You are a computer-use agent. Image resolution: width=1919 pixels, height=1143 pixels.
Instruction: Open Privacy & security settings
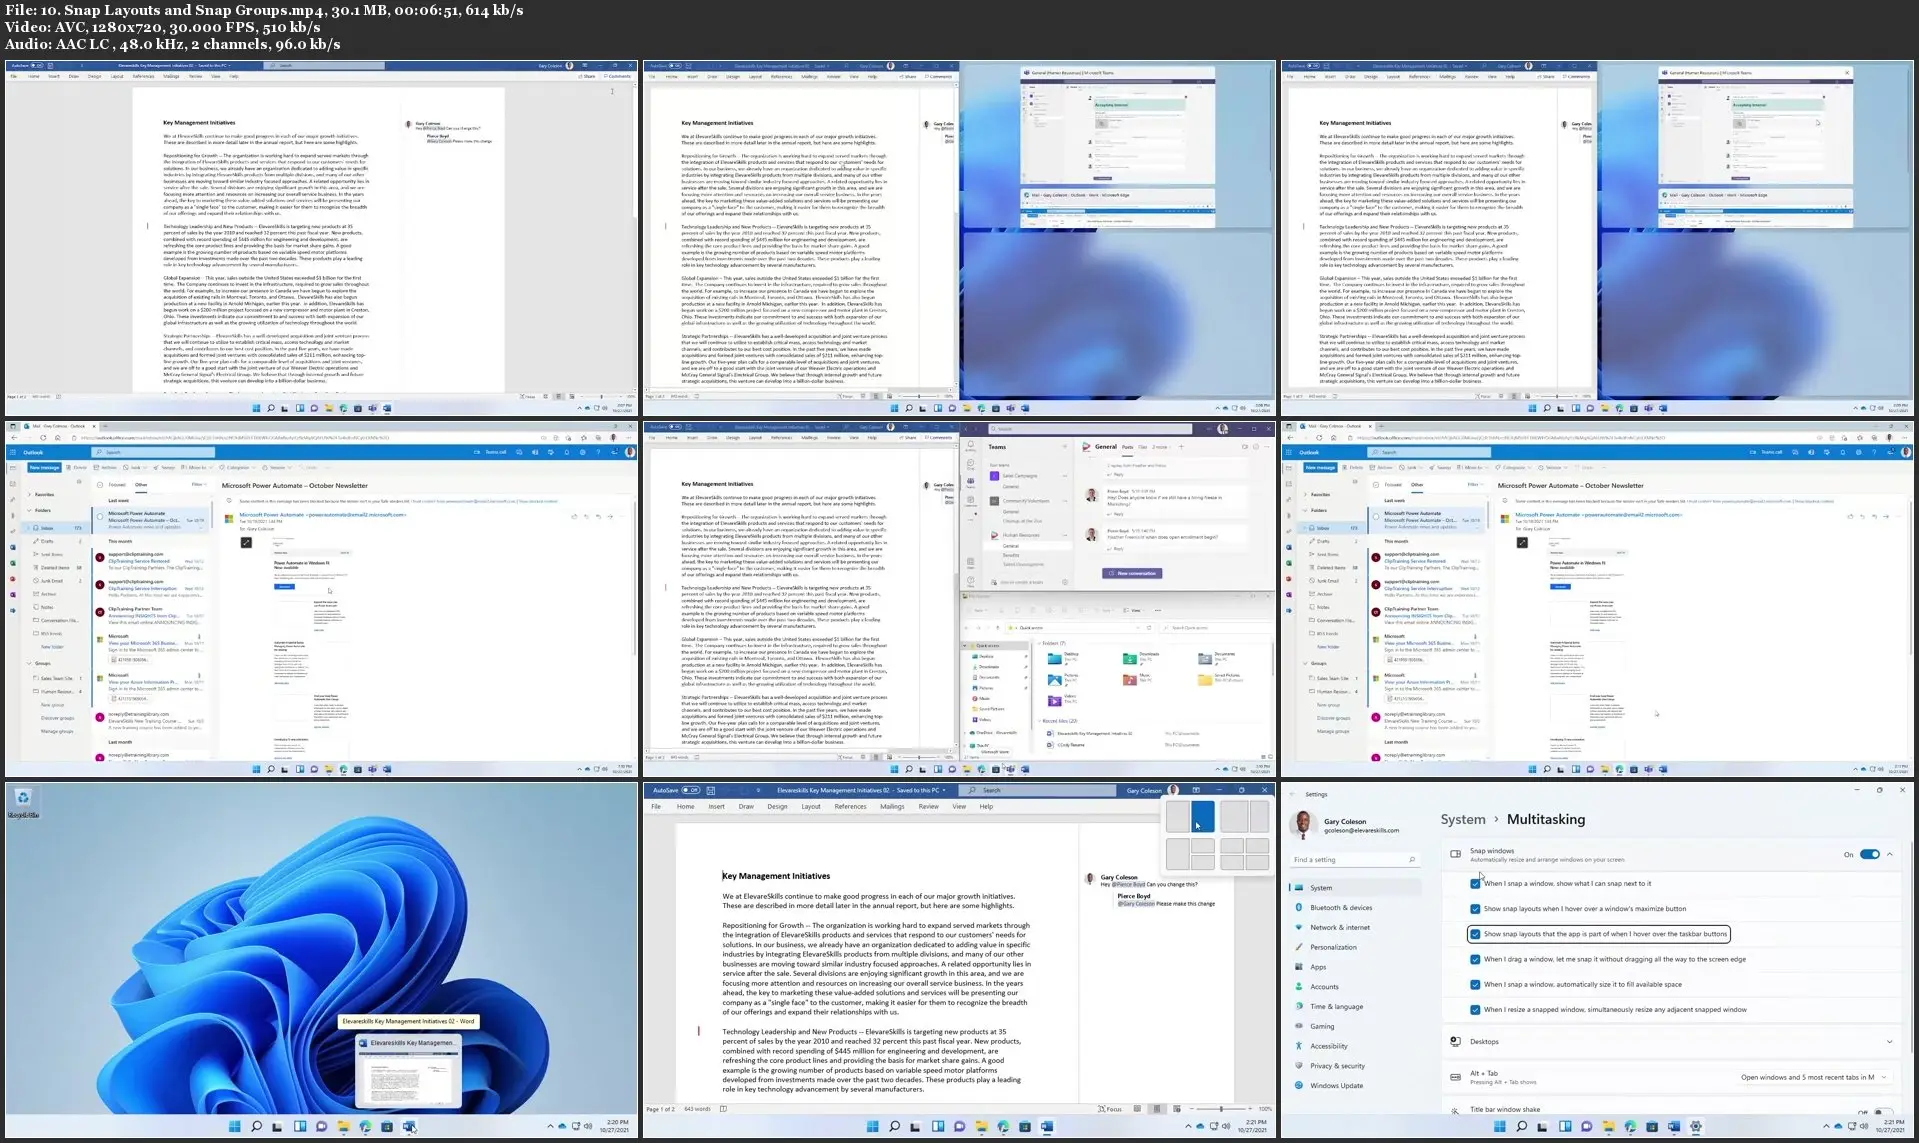click(x=1355, y=1066)
